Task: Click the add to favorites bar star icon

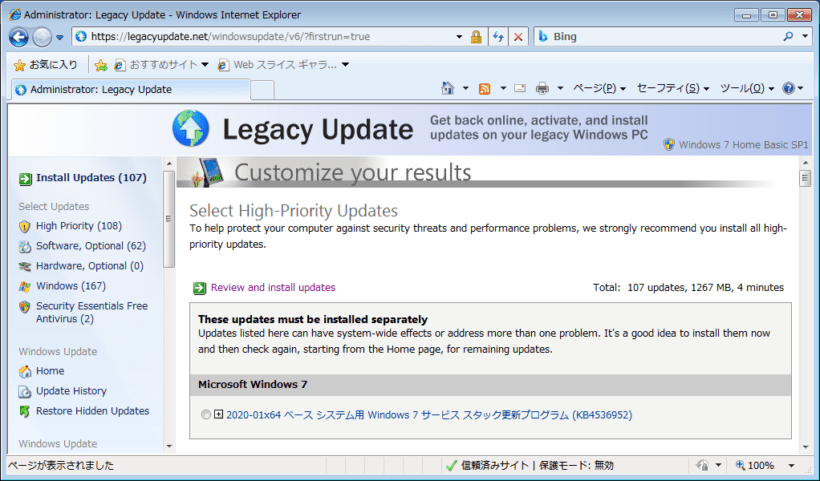Action: point(101,65)
